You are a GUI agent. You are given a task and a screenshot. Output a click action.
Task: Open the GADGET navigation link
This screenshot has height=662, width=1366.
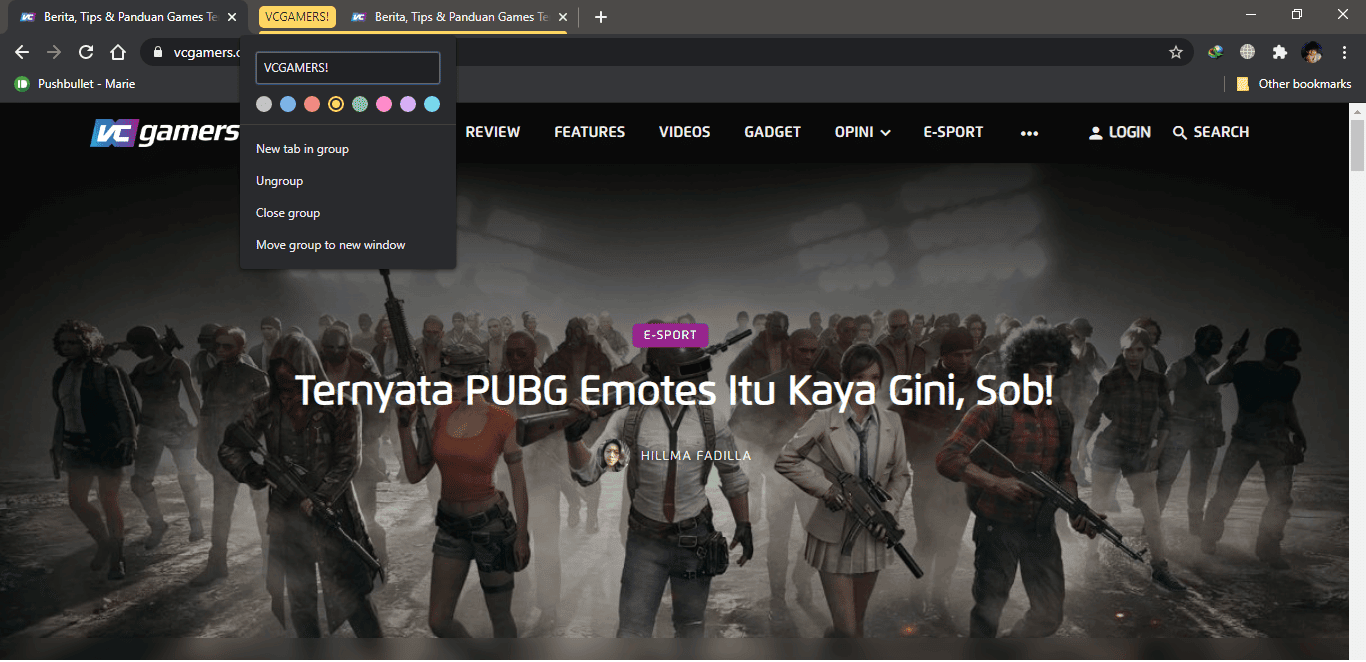[773, 132]
